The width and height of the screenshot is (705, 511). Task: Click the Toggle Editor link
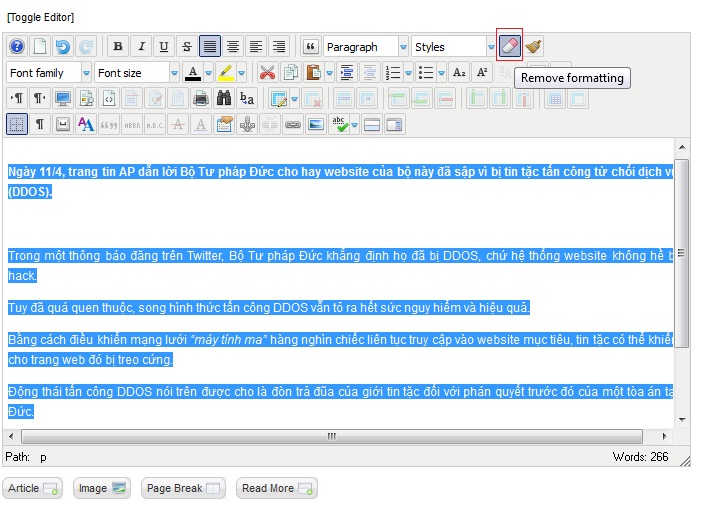(x=40, y=17)
